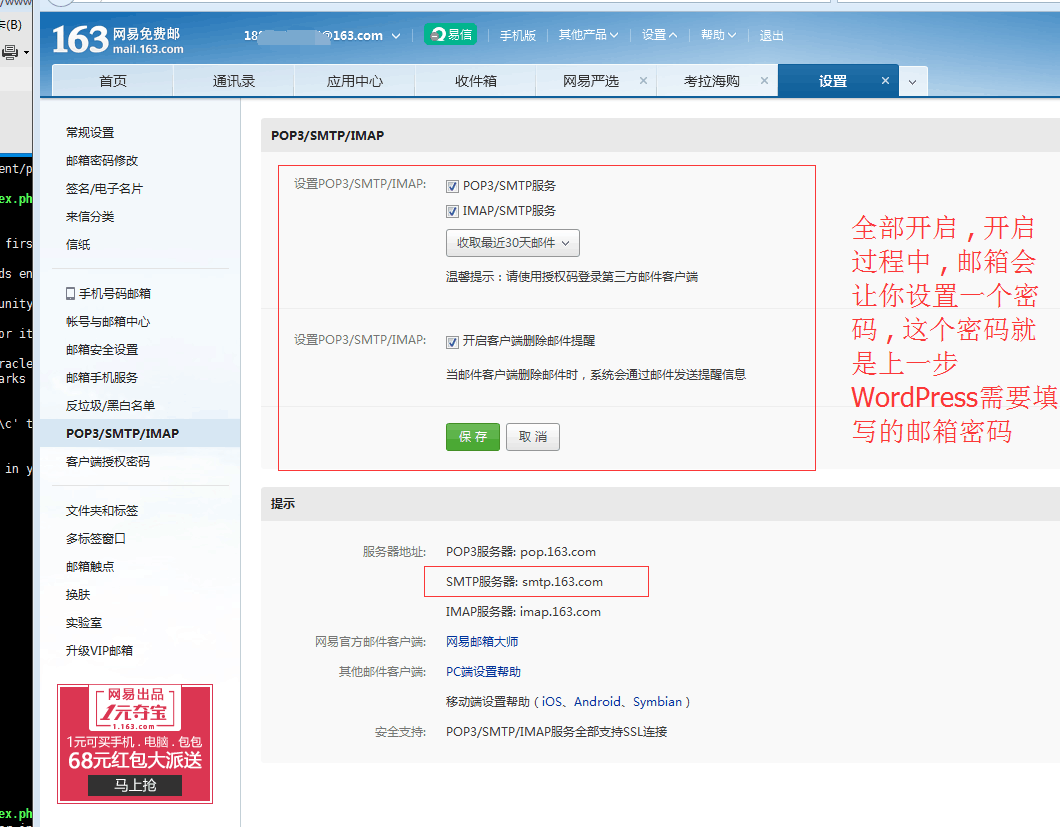Select POP3/SMTP/IMAP in the sidebar
The height and width of the screenshot is (827, 1060).
coord(122,433)
